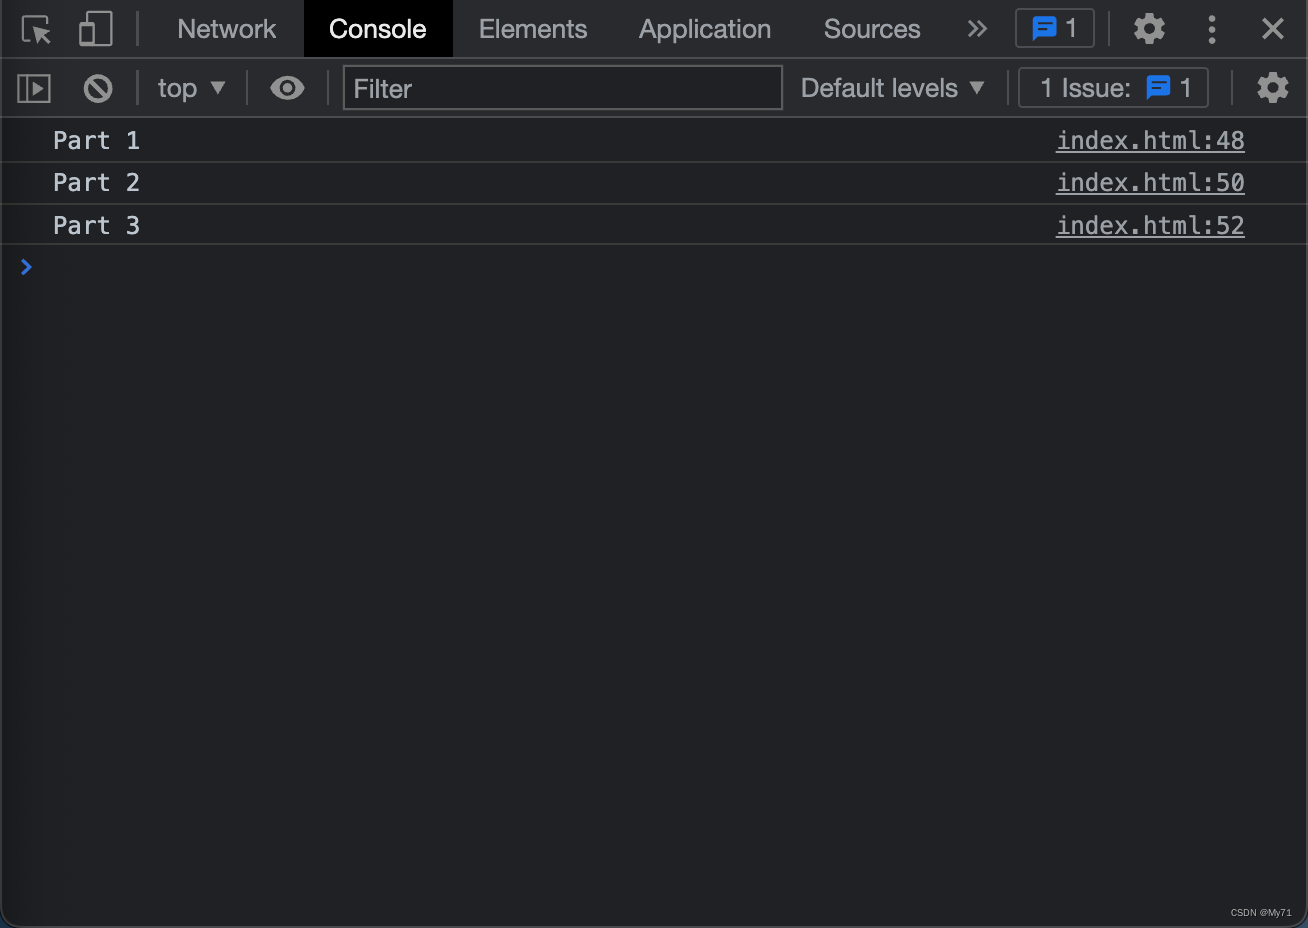This screenshot has width=1308, height=928.
Task: Click the Filter input field
Action: point(562,88)
